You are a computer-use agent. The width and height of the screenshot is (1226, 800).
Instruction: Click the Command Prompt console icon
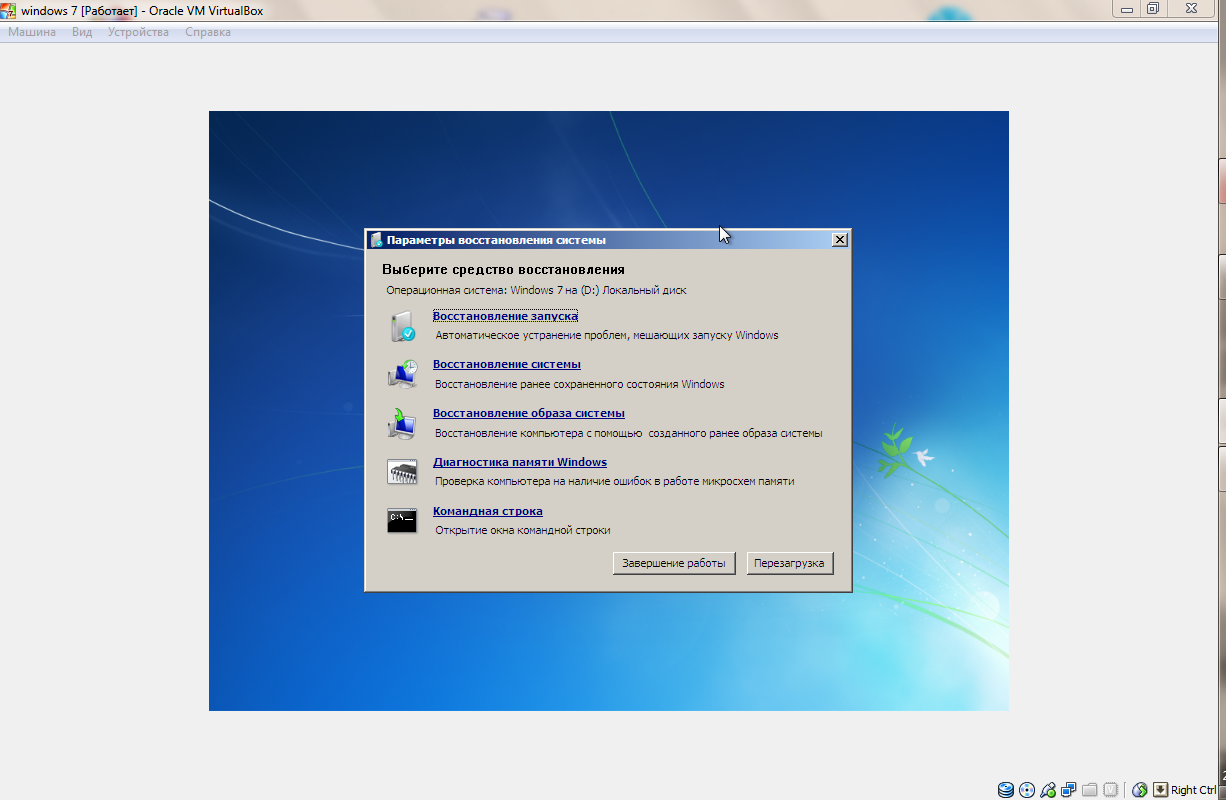(x=402, y=520)
